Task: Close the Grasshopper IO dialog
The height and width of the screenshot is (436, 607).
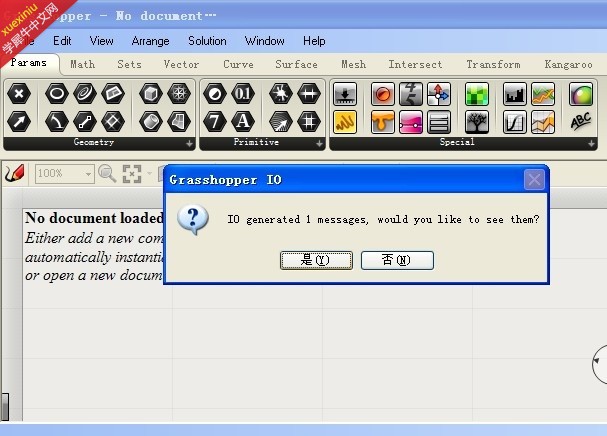Action: pyautogui.click(x=534, y=180)
